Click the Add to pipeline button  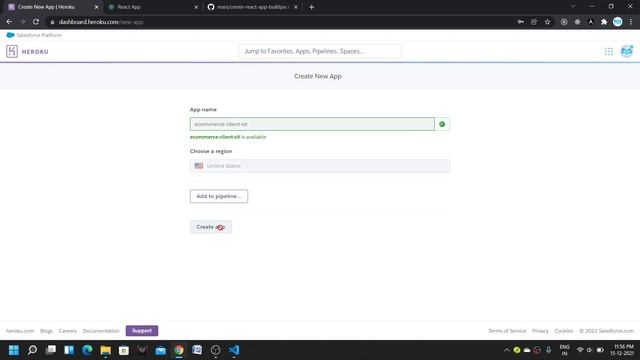(219, 196)
